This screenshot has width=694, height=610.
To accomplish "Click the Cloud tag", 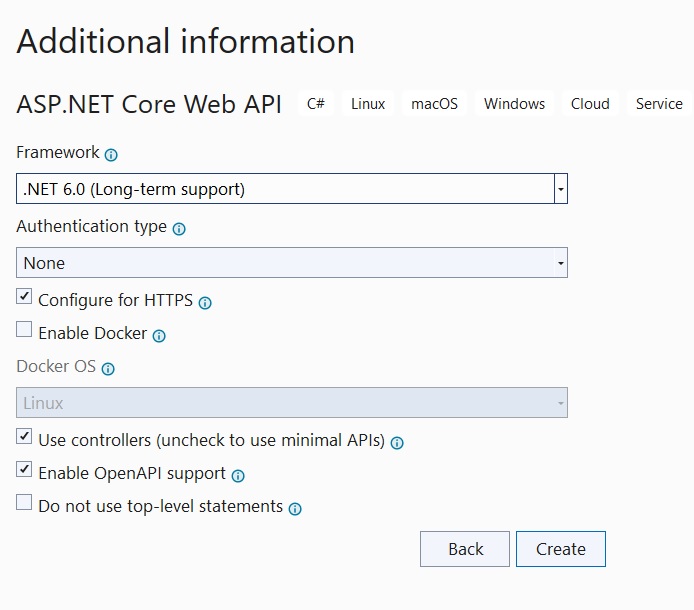I will tap(590, 104).
